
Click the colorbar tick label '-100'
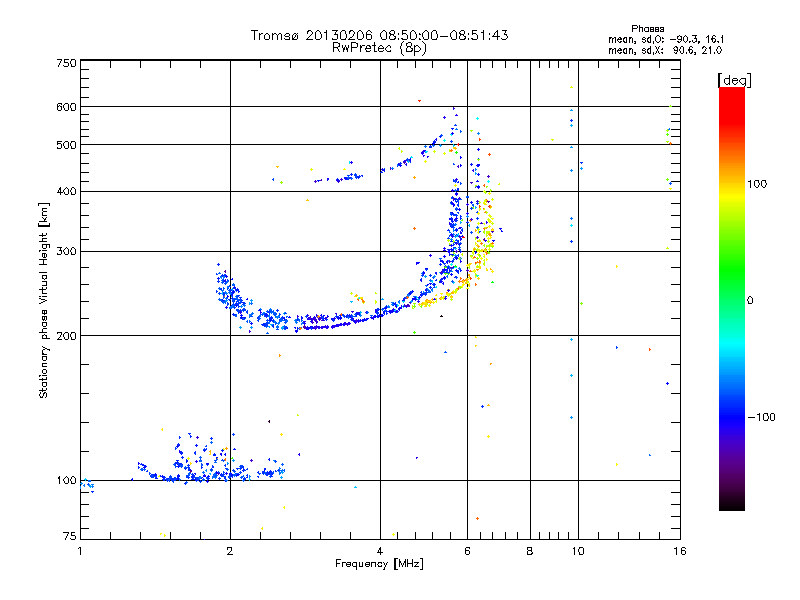762,417
